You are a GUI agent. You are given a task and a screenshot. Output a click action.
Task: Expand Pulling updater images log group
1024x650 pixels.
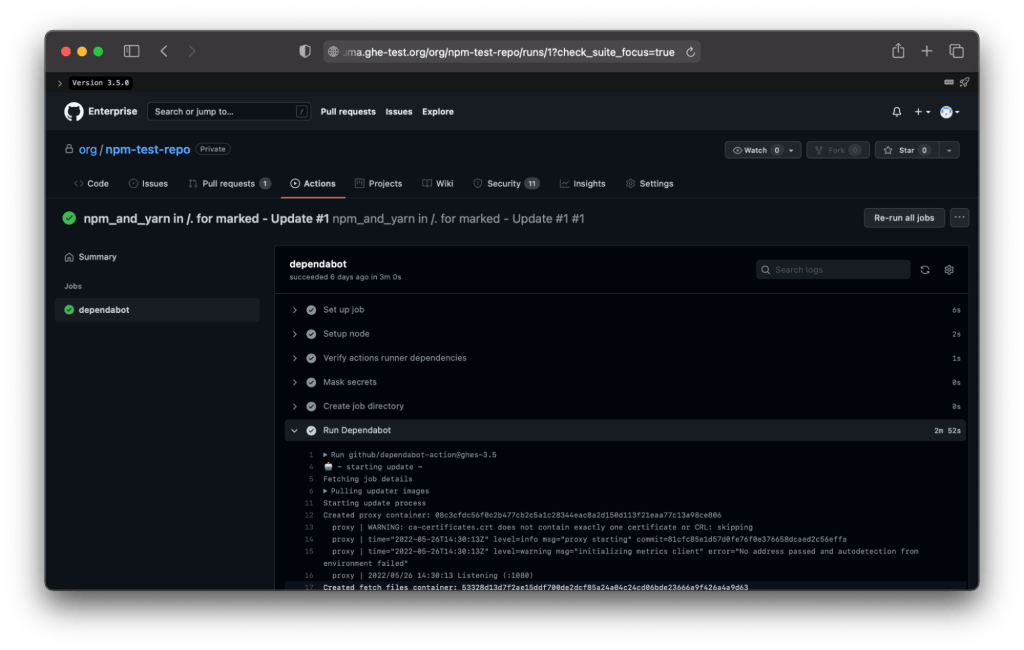(x=376, y=491)
